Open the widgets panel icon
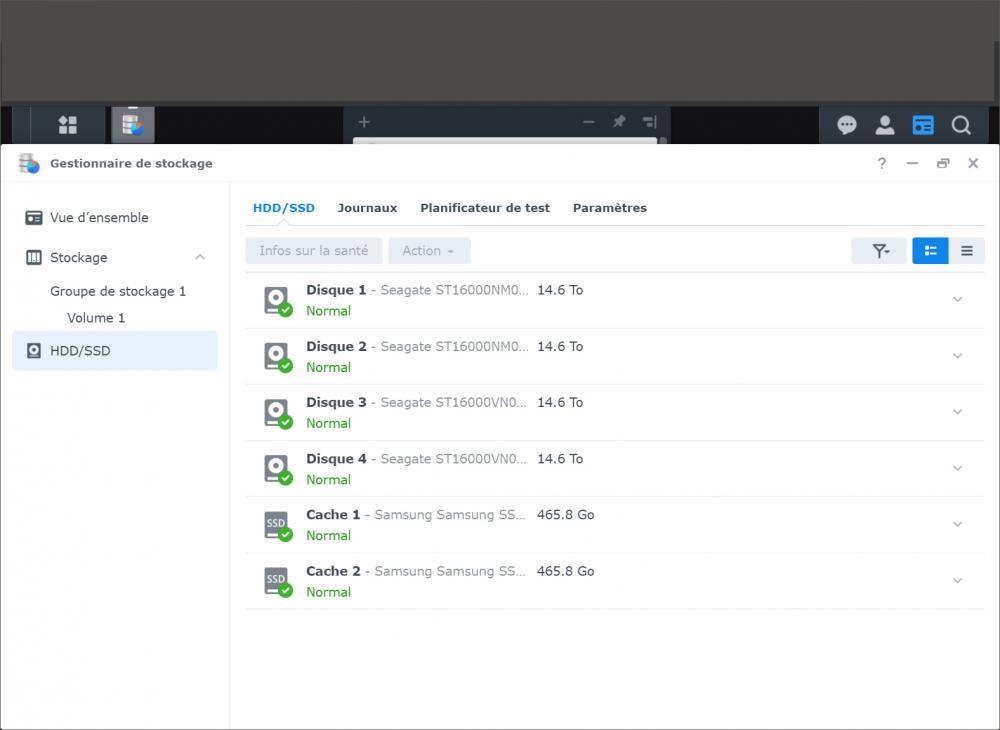 923,125
